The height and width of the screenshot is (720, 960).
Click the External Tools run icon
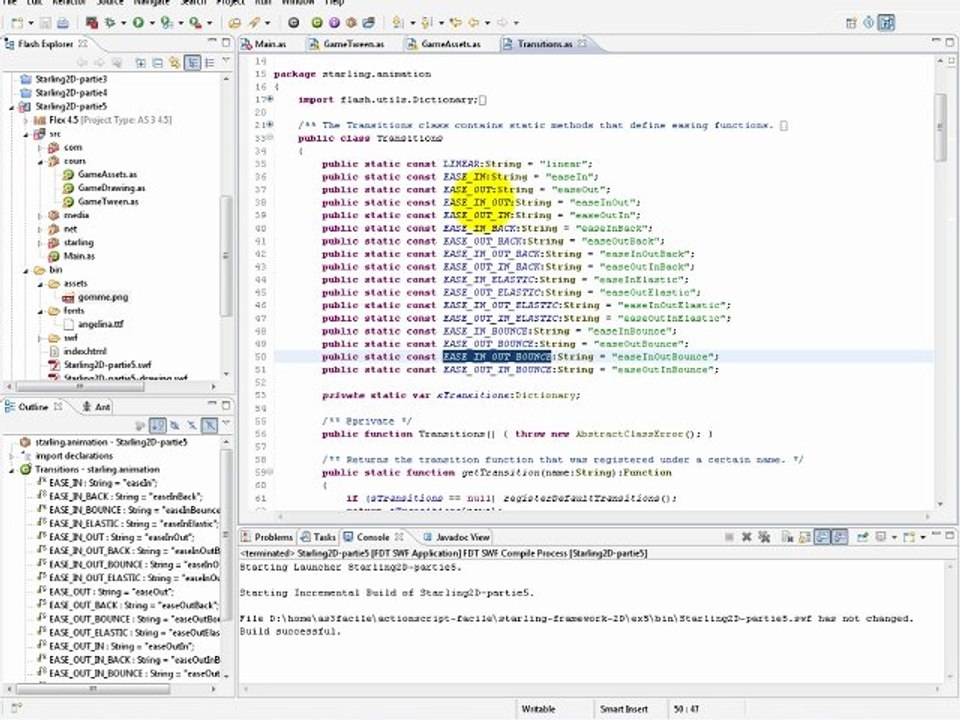tap(195, 23)
